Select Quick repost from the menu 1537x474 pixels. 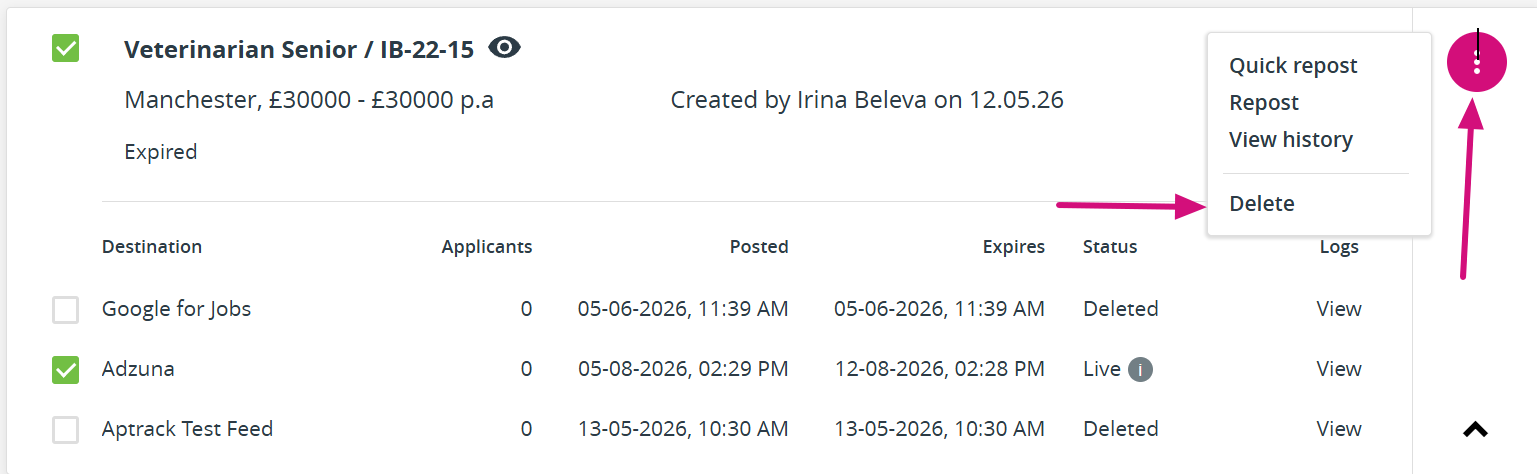click(1293, 65)
